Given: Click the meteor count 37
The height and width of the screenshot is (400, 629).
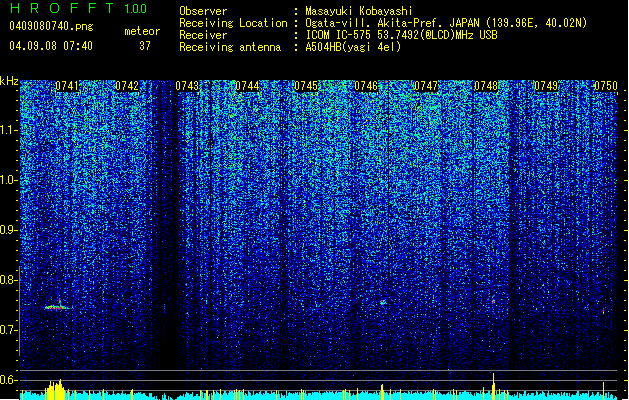Looking at the screenshot, I should point(145,46).
